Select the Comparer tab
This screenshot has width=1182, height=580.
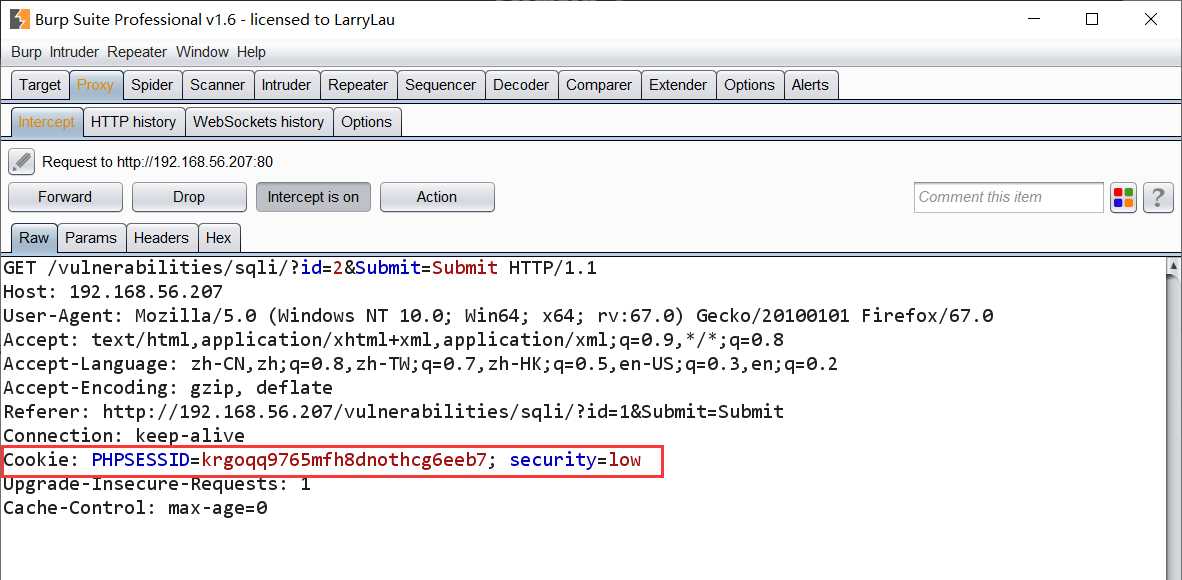599,85
